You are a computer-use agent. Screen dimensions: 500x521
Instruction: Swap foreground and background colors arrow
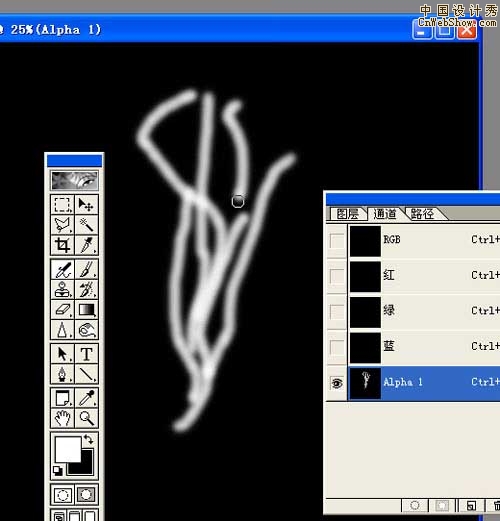89,439
